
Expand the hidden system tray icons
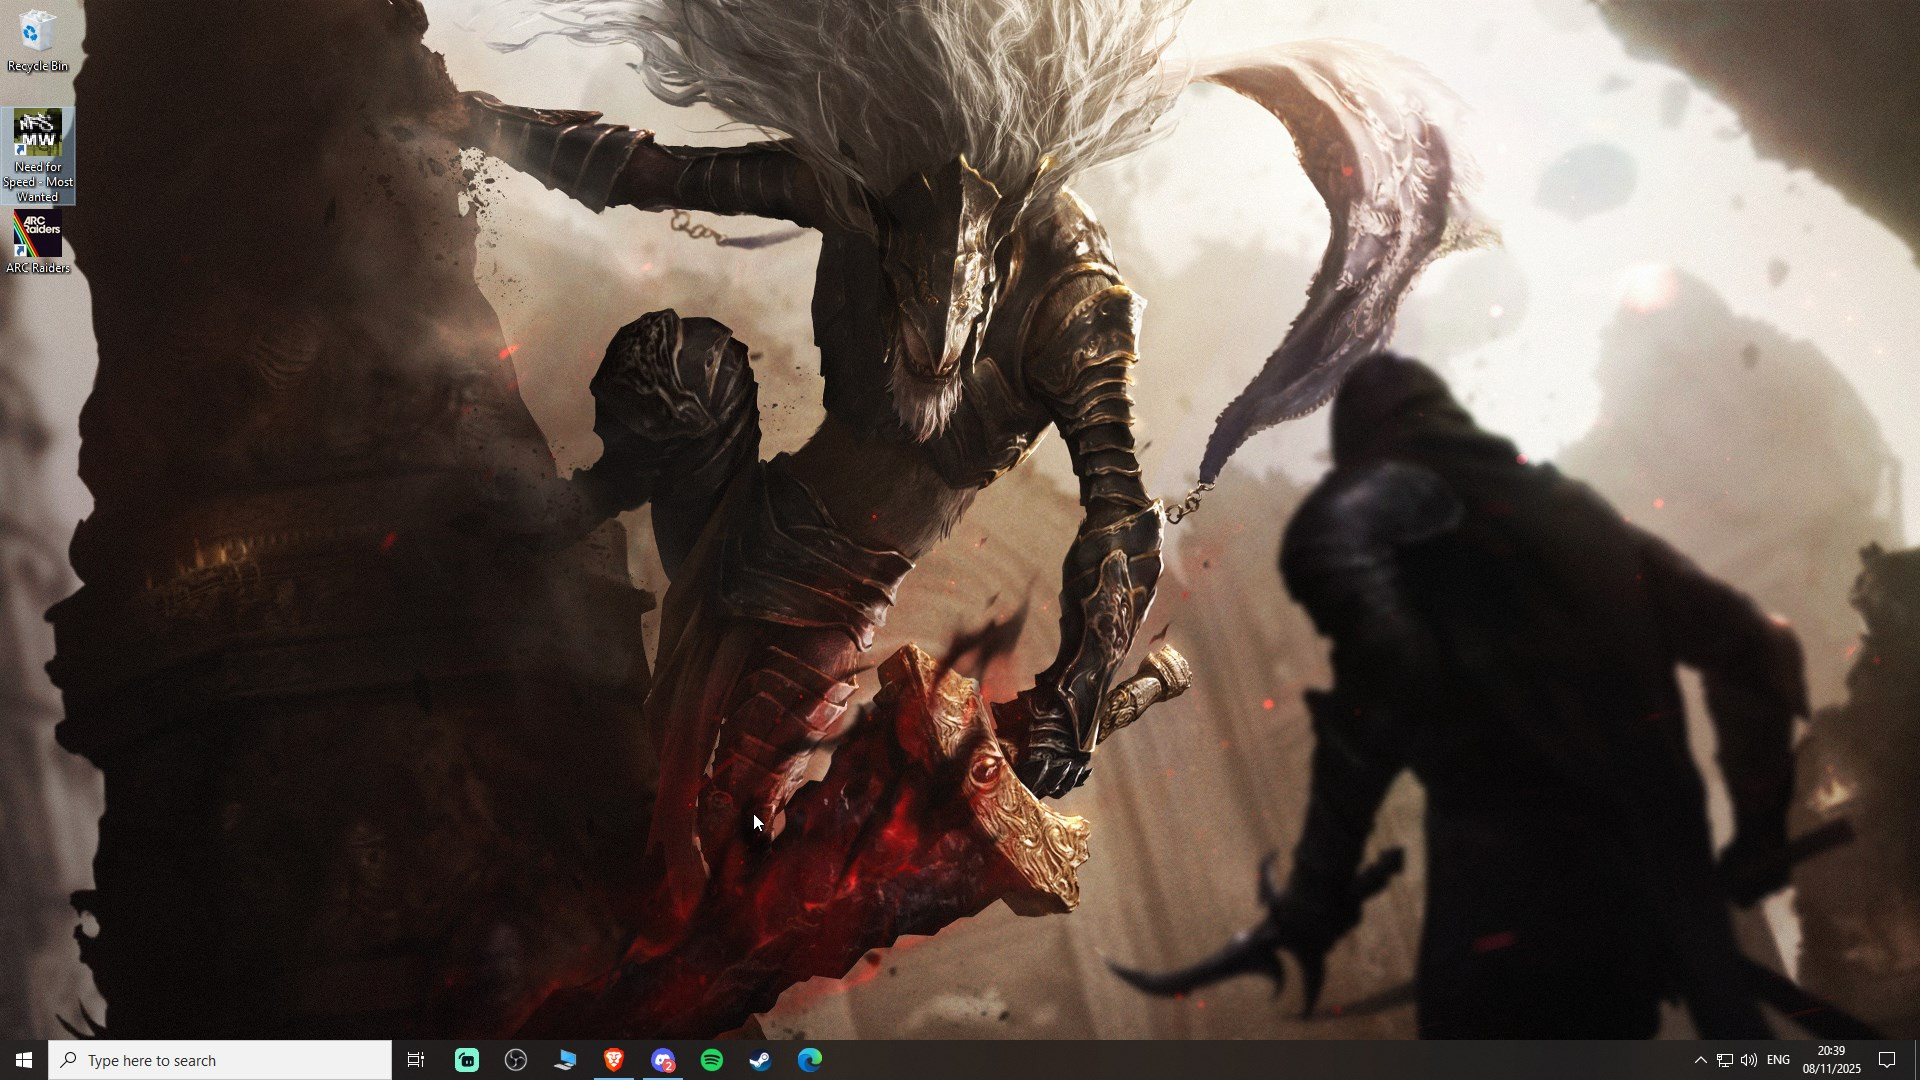coord(1700,1060)
